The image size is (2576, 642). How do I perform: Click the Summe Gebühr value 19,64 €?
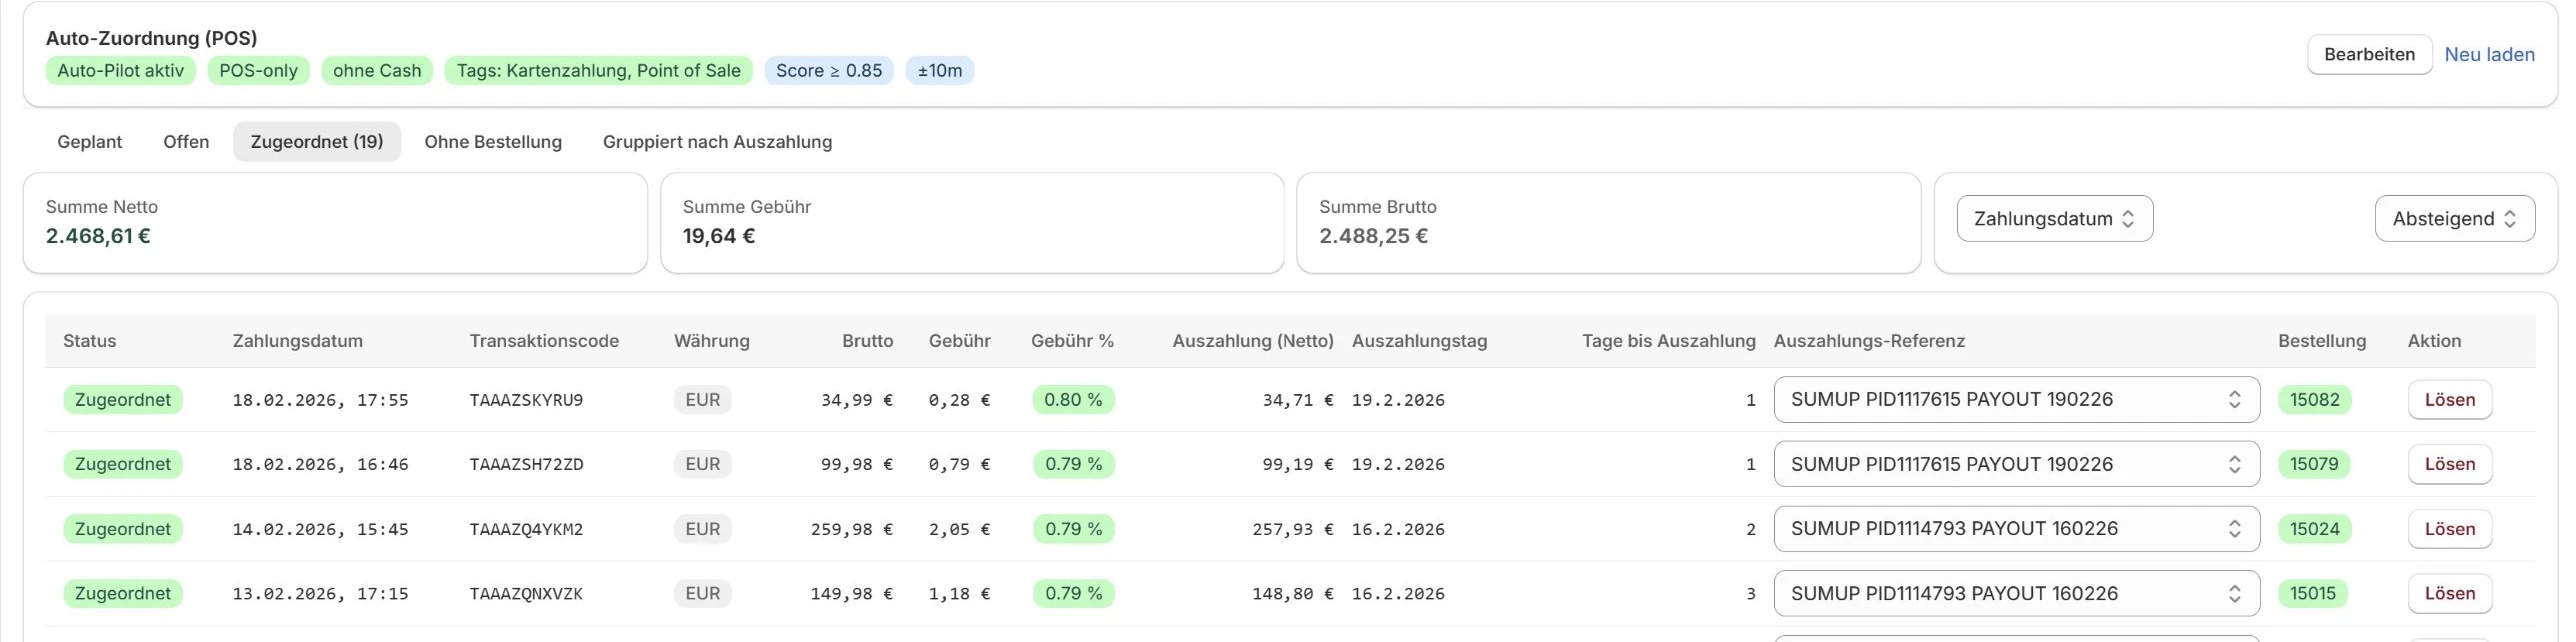coord(719,236)
